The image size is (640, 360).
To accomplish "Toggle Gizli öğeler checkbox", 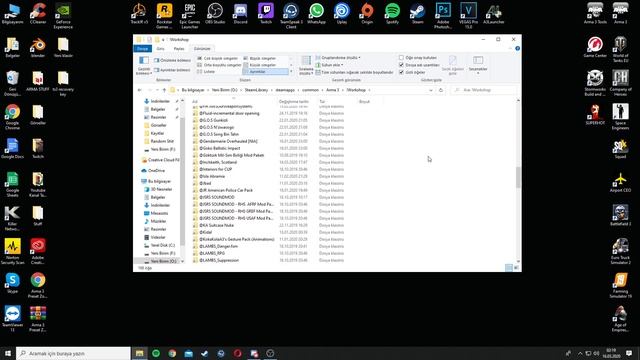I will (401, 72).
